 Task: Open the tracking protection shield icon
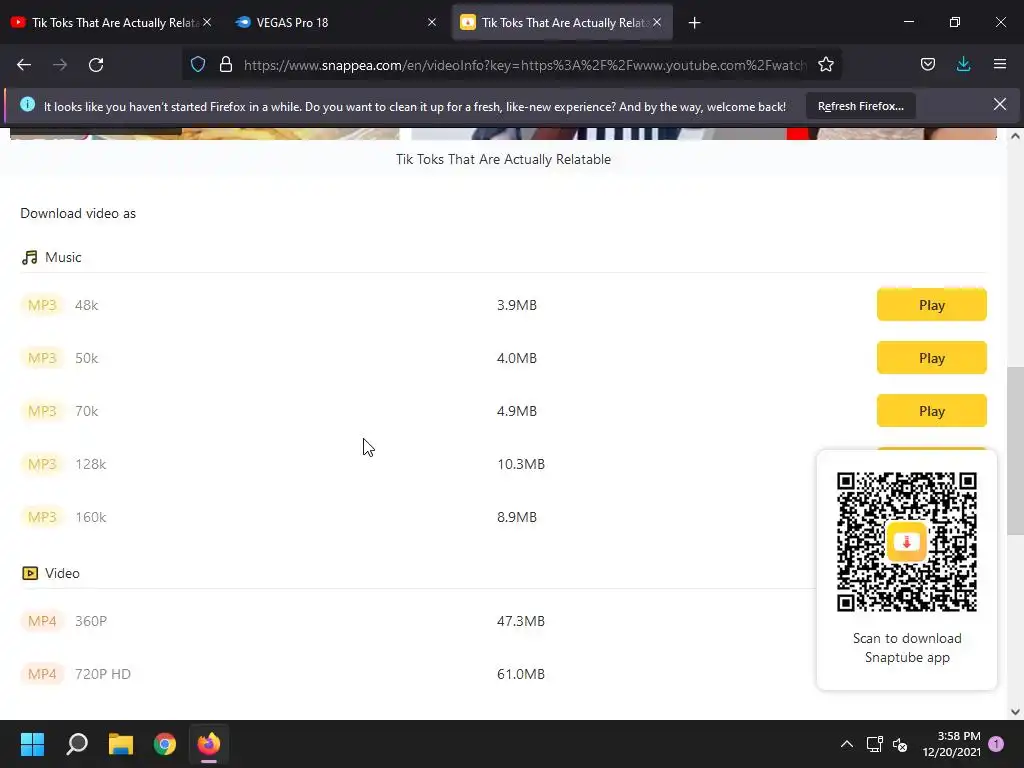tap(198, 65)
